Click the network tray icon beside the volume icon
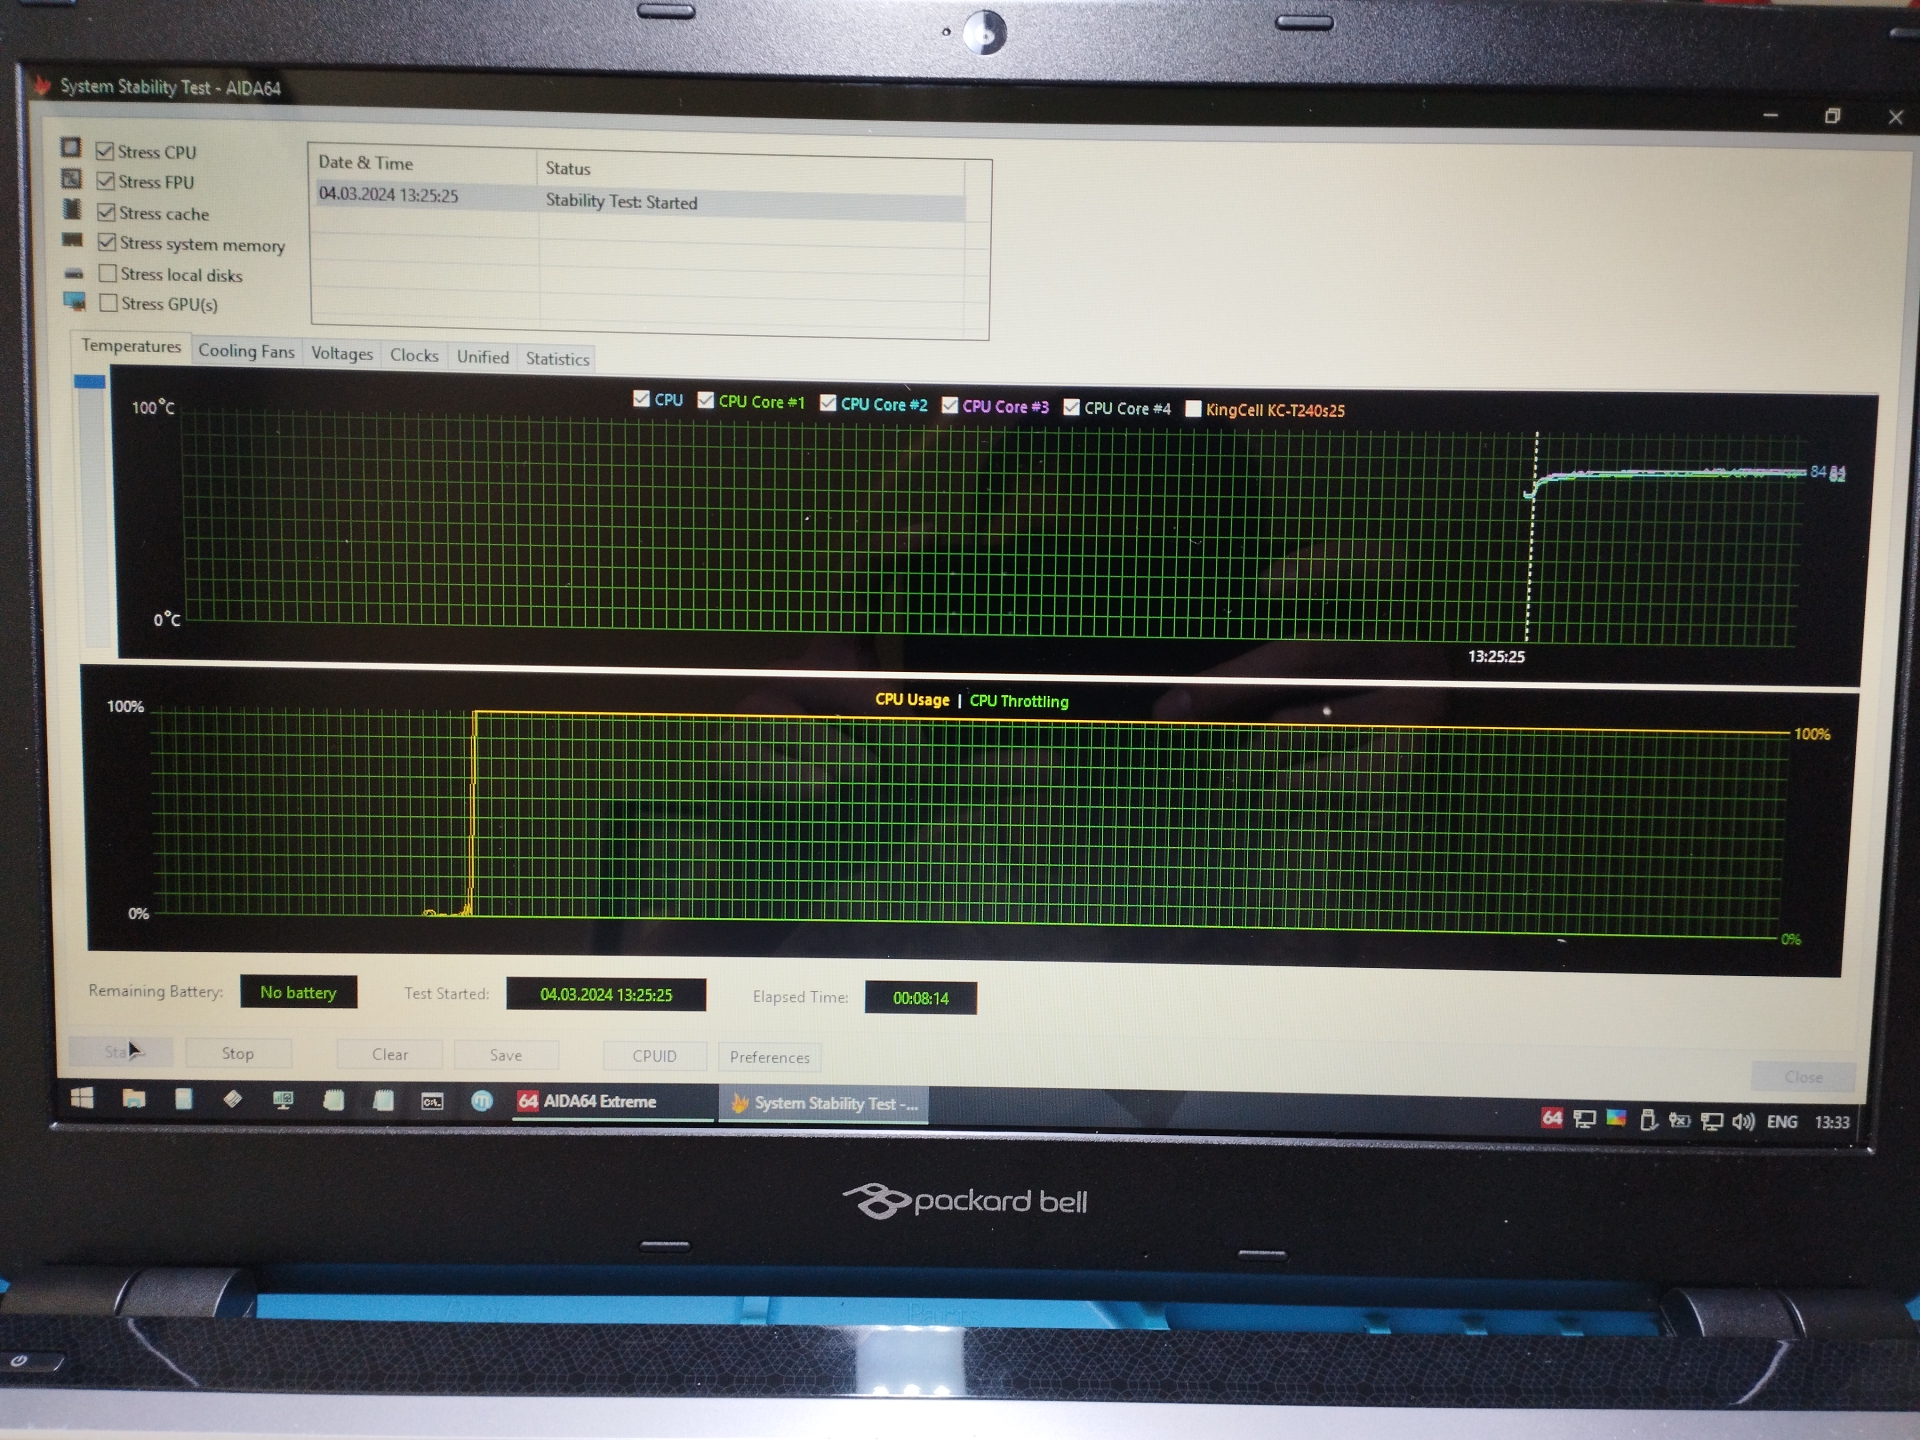 coord(1712,1122)
